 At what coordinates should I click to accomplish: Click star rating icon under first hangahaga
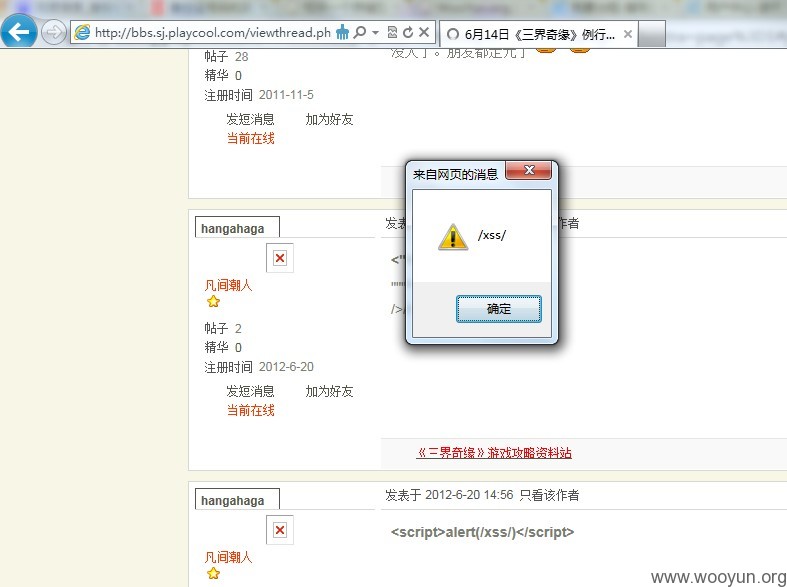click(213, 301)
